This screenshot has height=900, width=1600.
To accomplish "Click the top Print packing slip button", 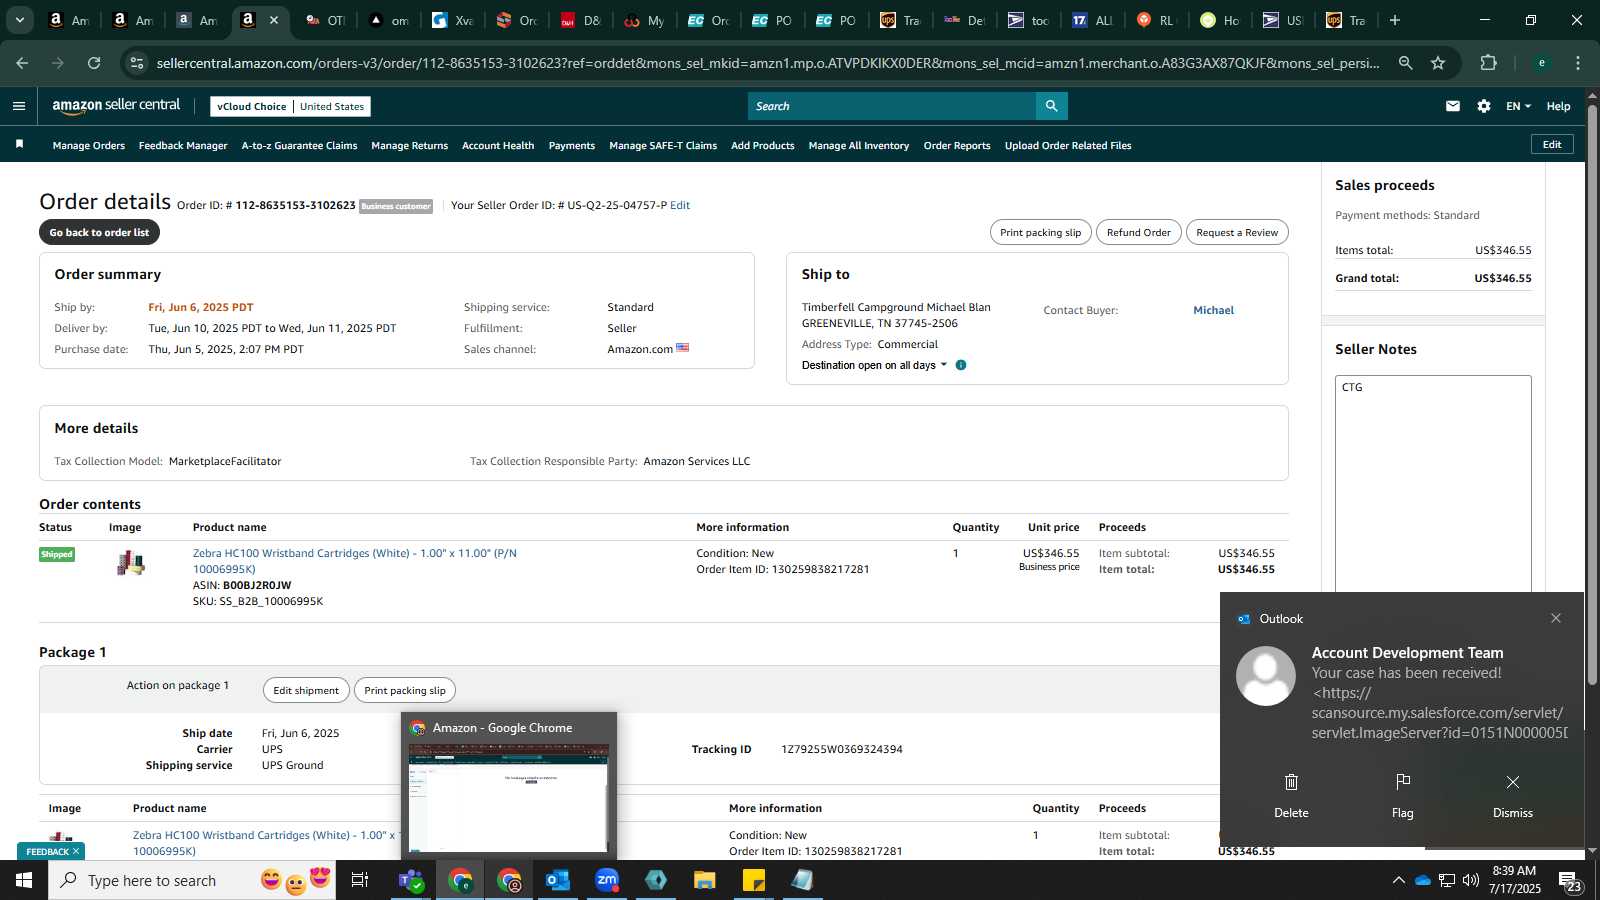I will 1040,232.
